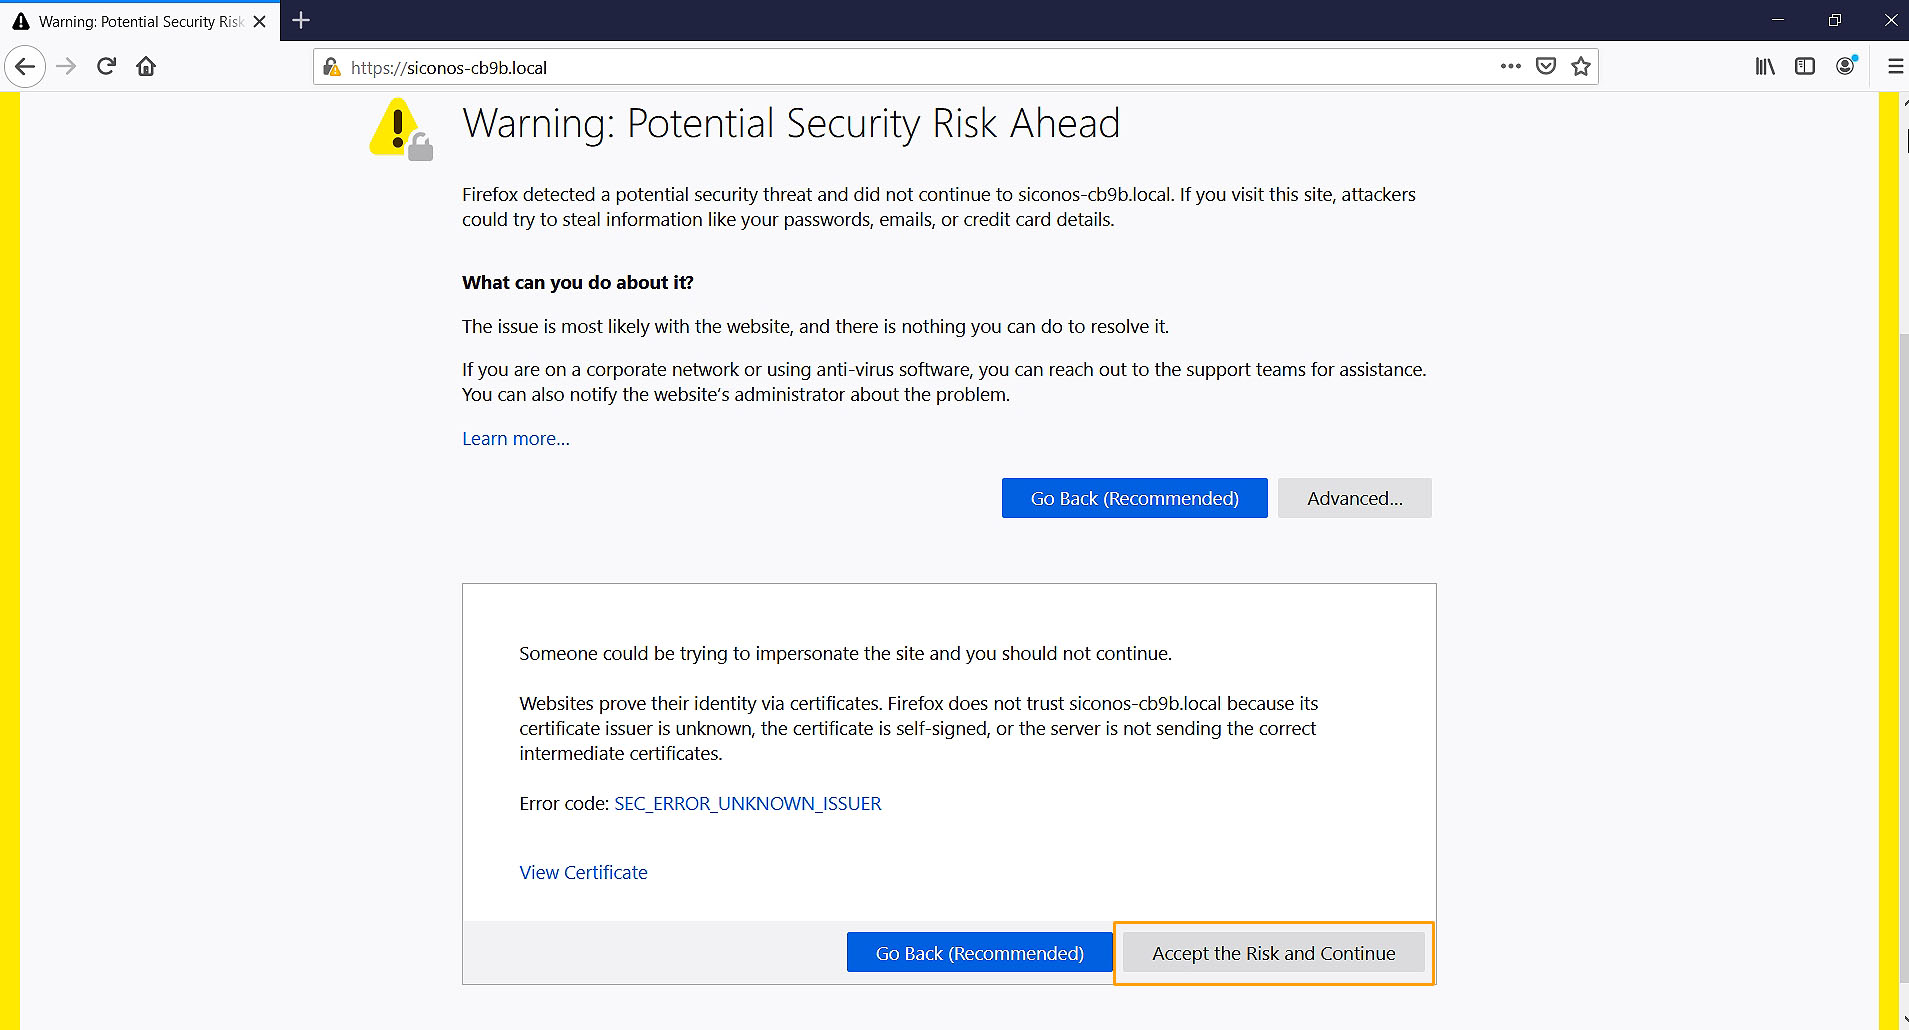Reload the current page

click(x=106, y=67)
